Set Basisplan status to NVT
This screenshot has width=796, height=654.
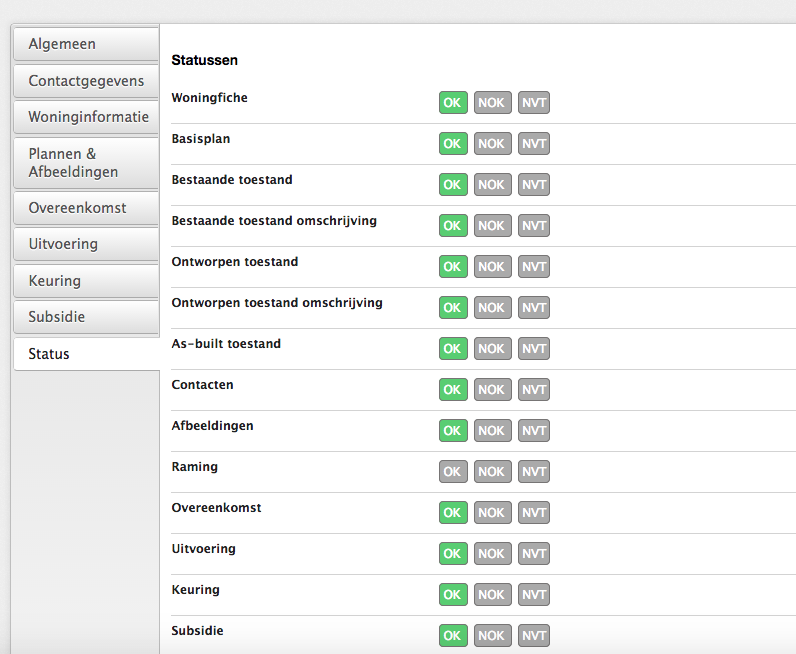click(x=534, y=144)
